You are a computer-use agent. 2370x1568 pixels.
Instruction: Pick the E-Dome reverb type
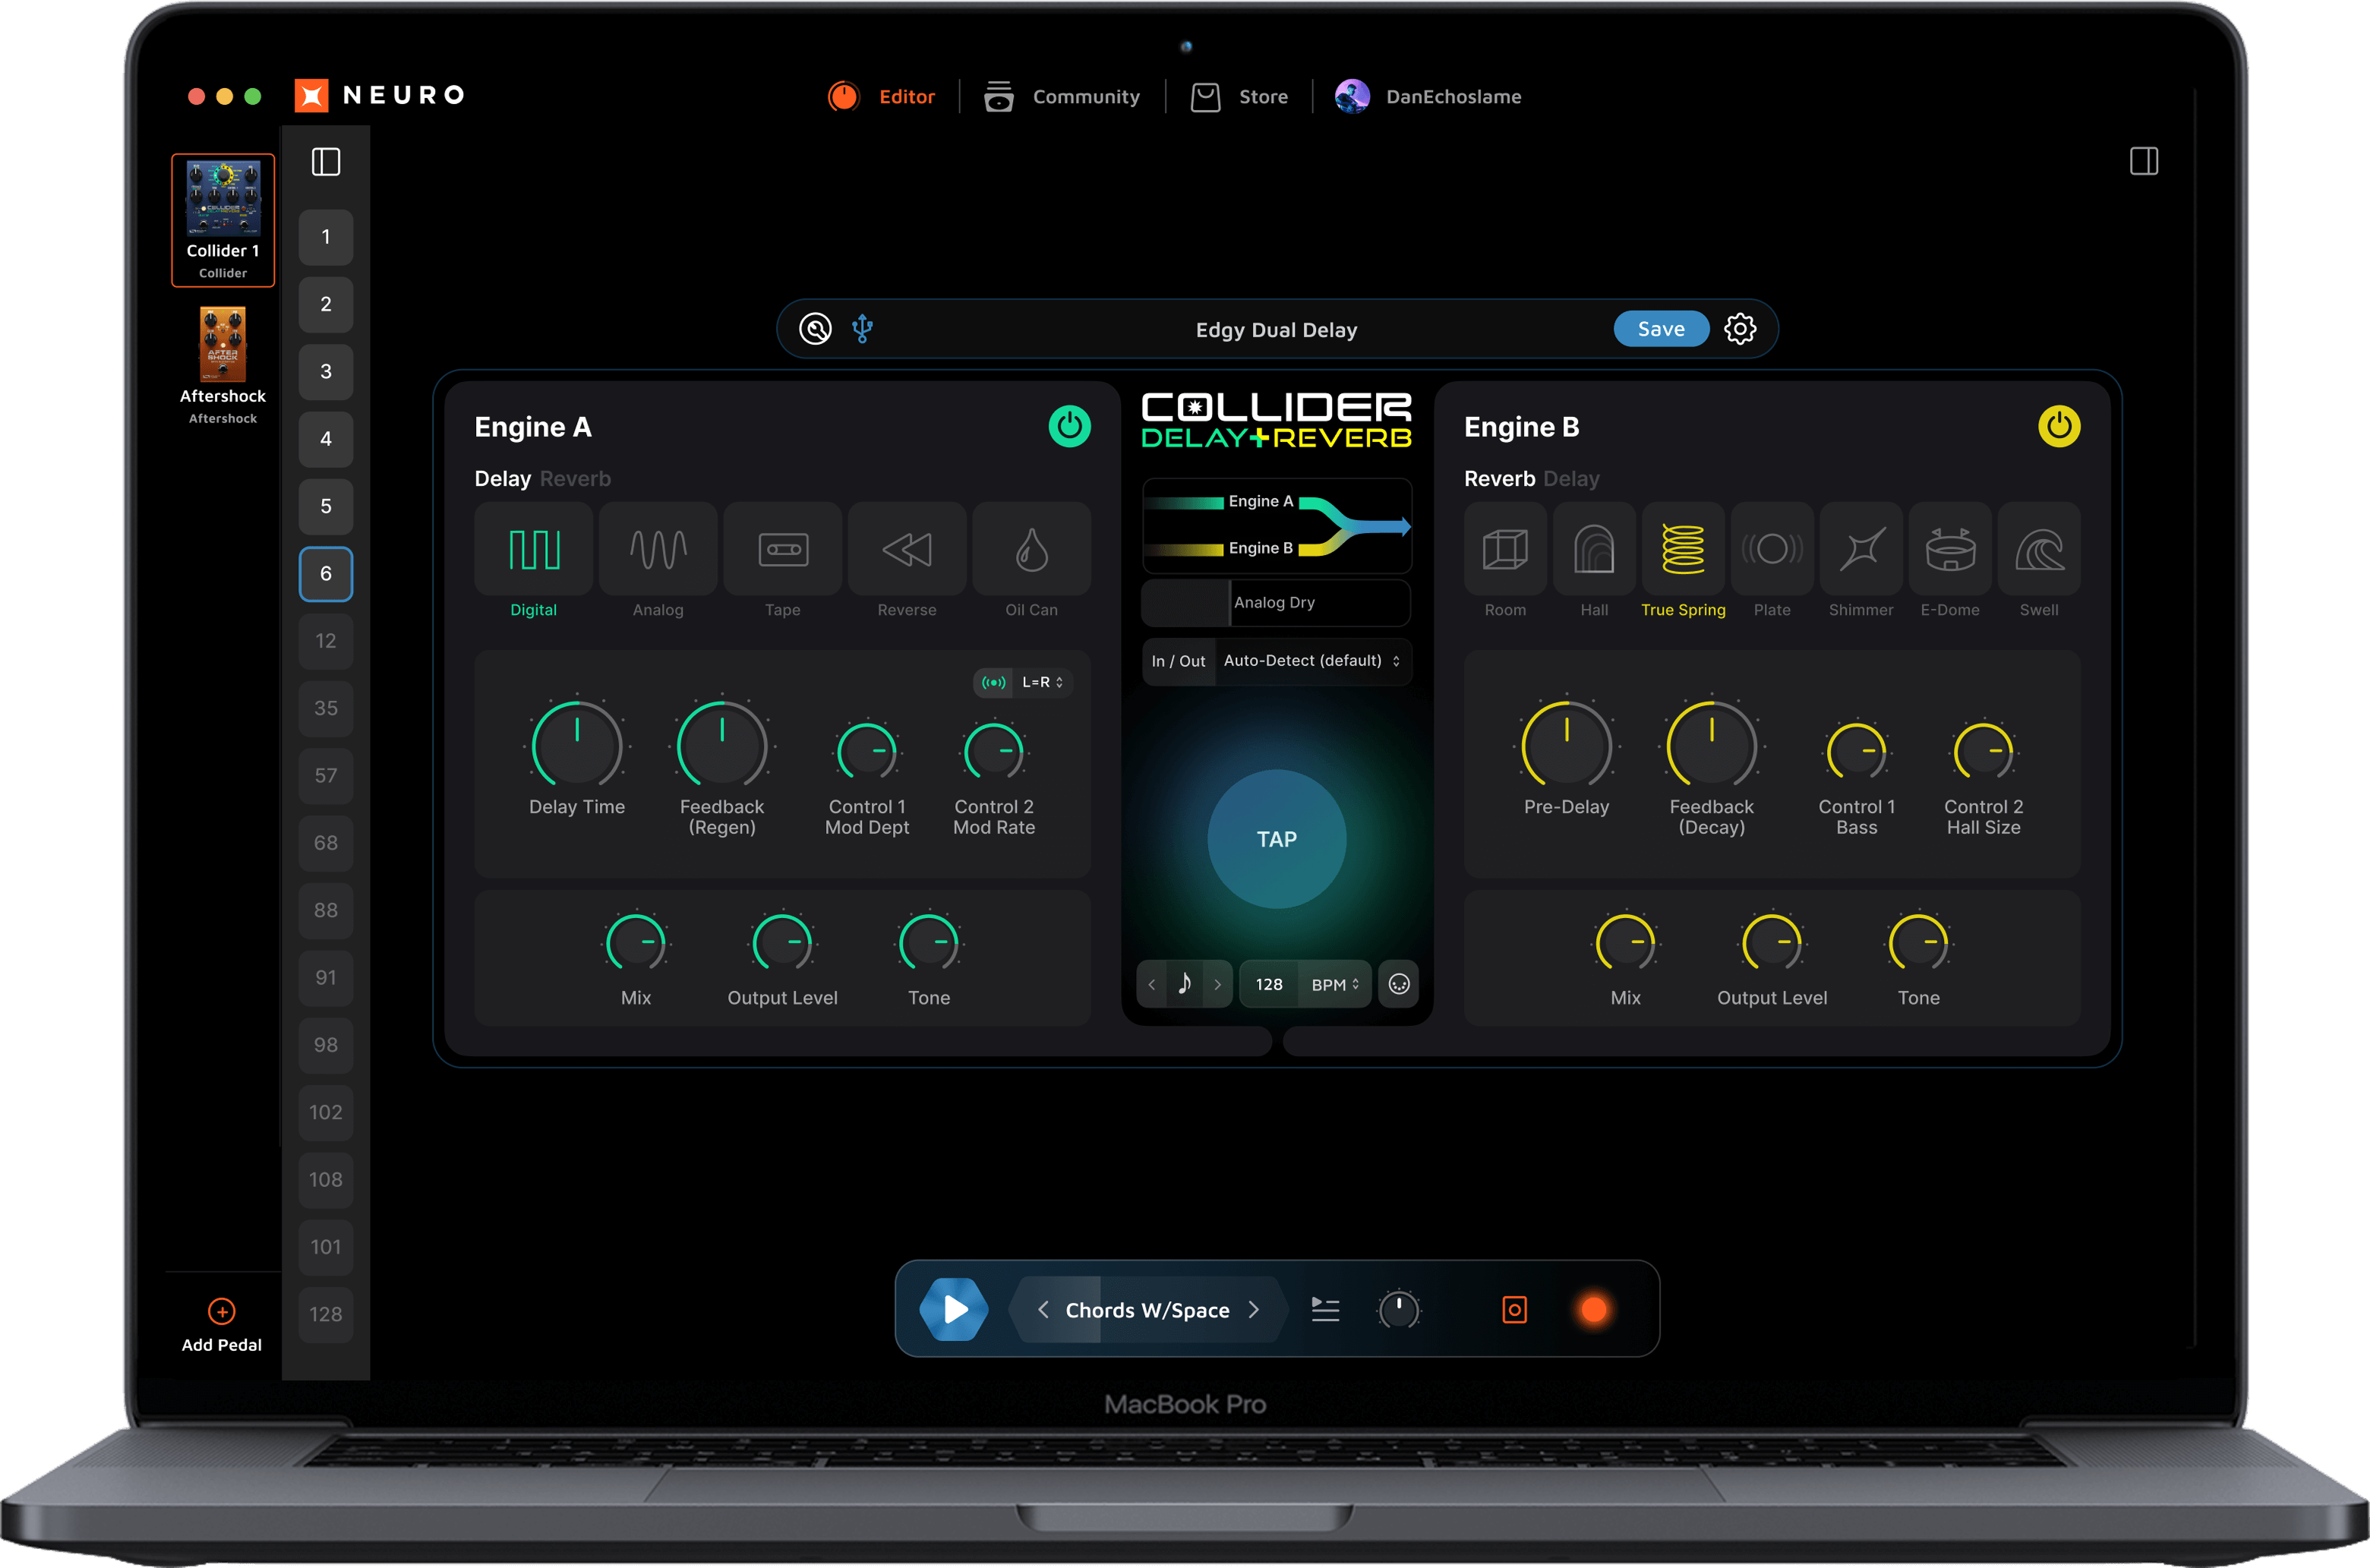pos(1949,549)
